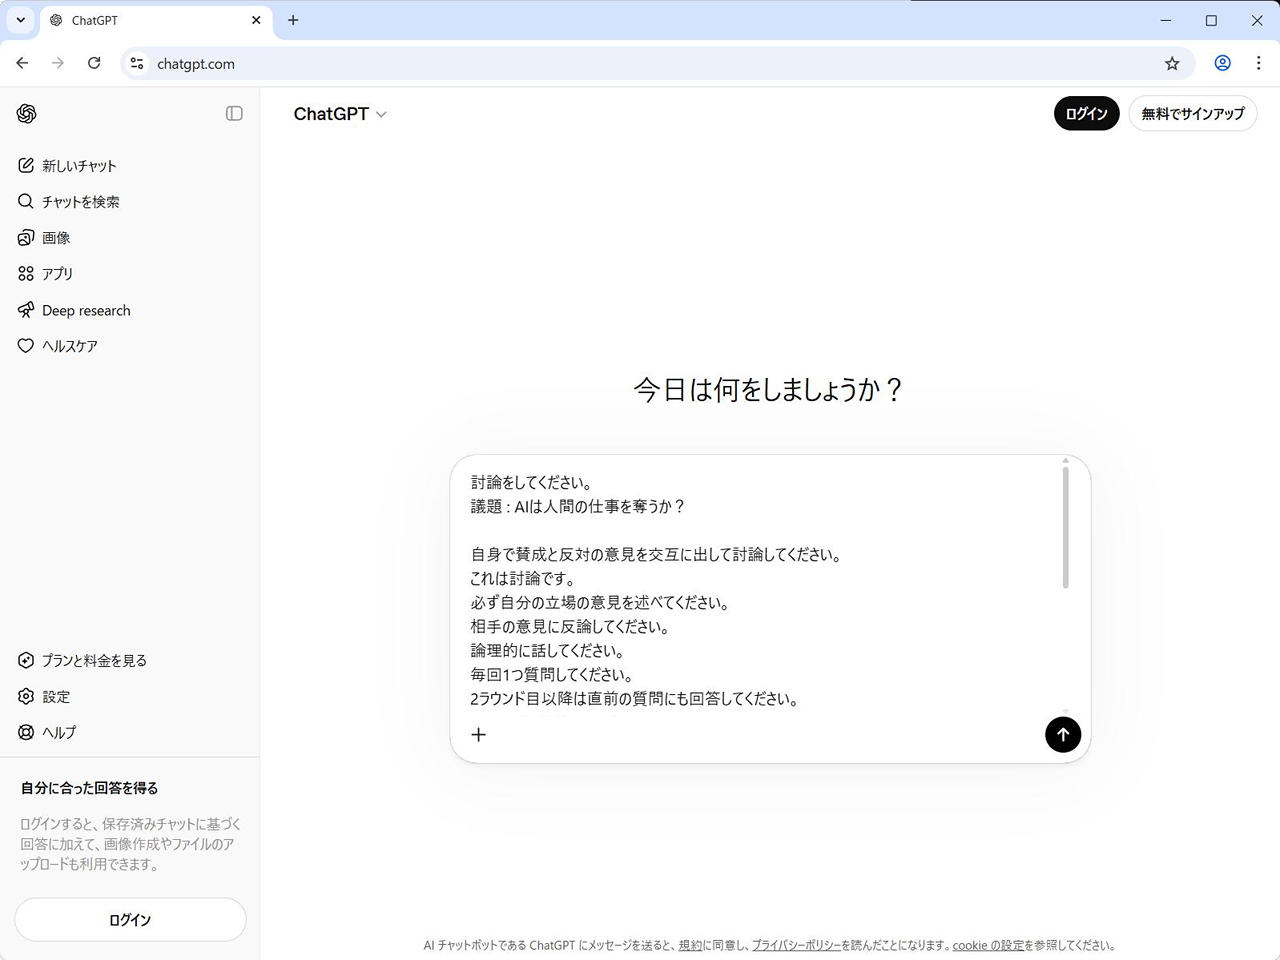The height and width of the screenshot is (960, 1280).
Task: Expand the ChatGPT model selector dropdown
Action: (x=340, y=114)
